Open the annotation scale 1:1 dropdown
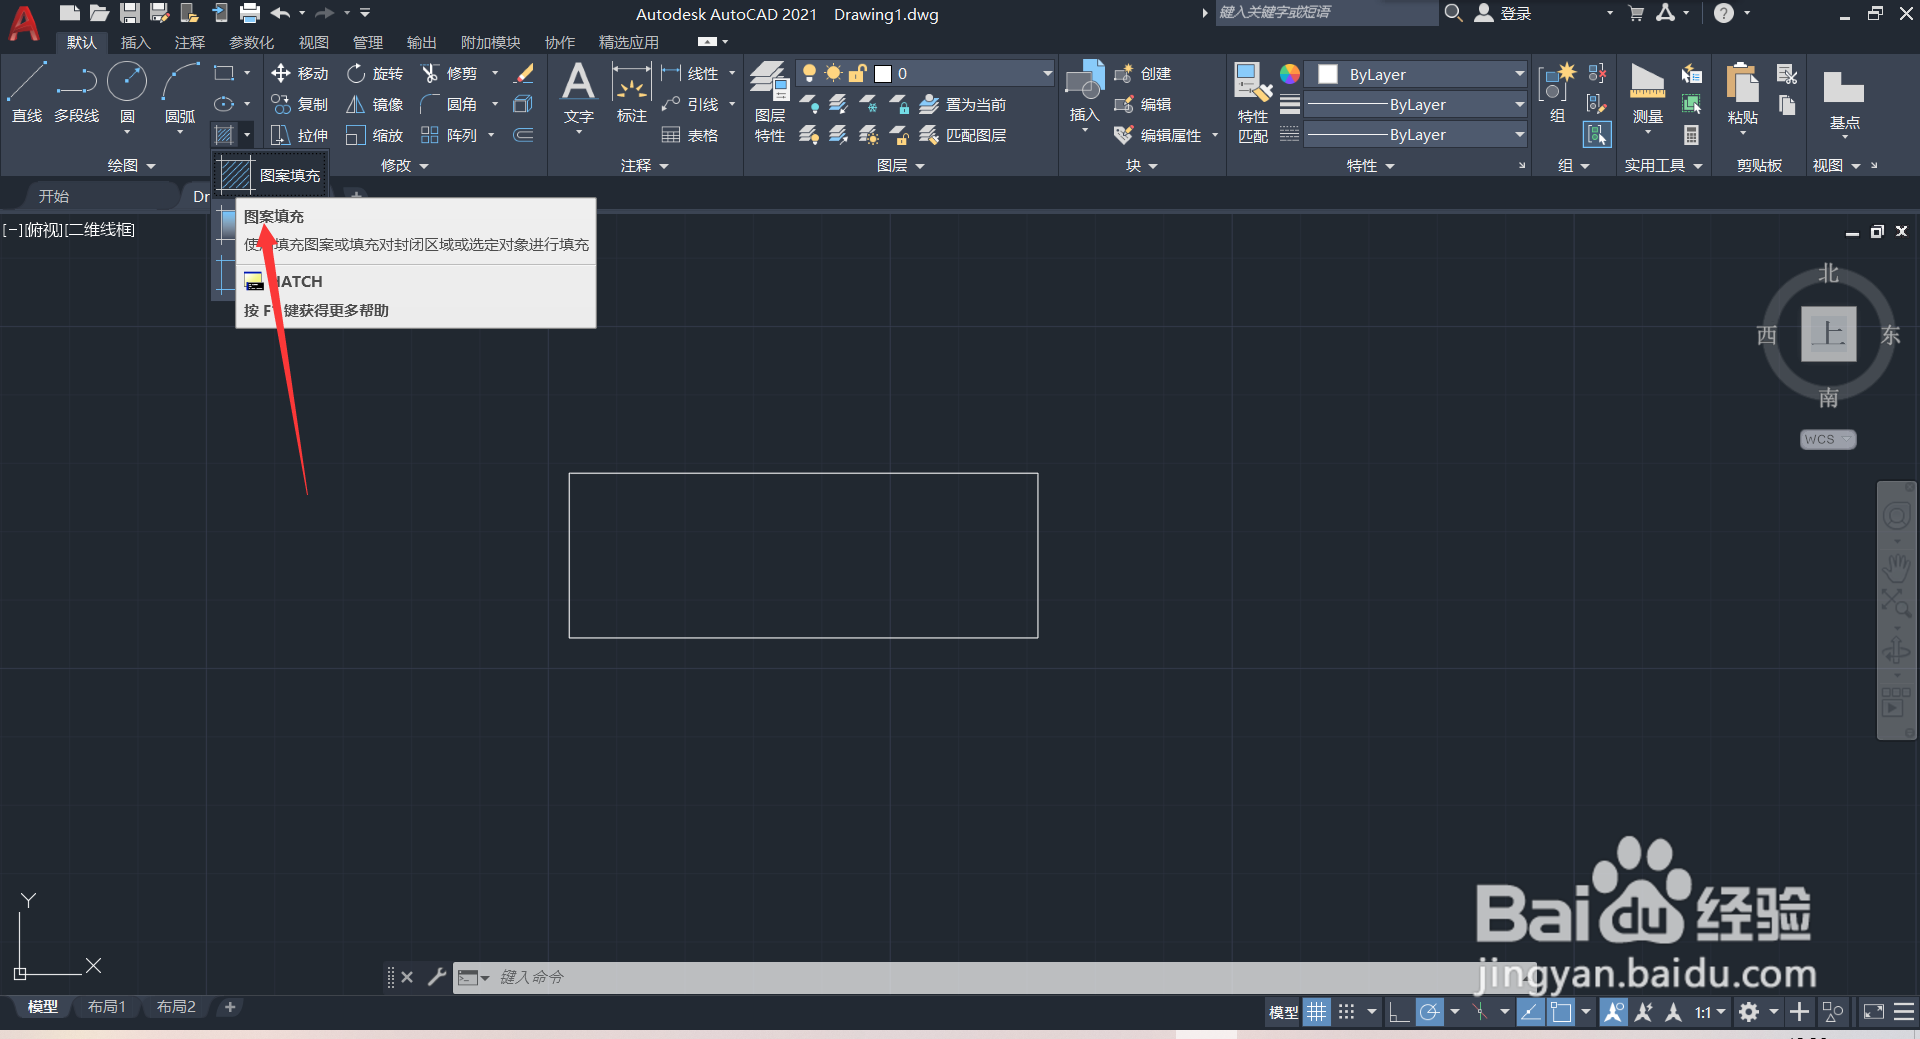Viewport: 1920px width, 1039px height. pos(1710,1012)
